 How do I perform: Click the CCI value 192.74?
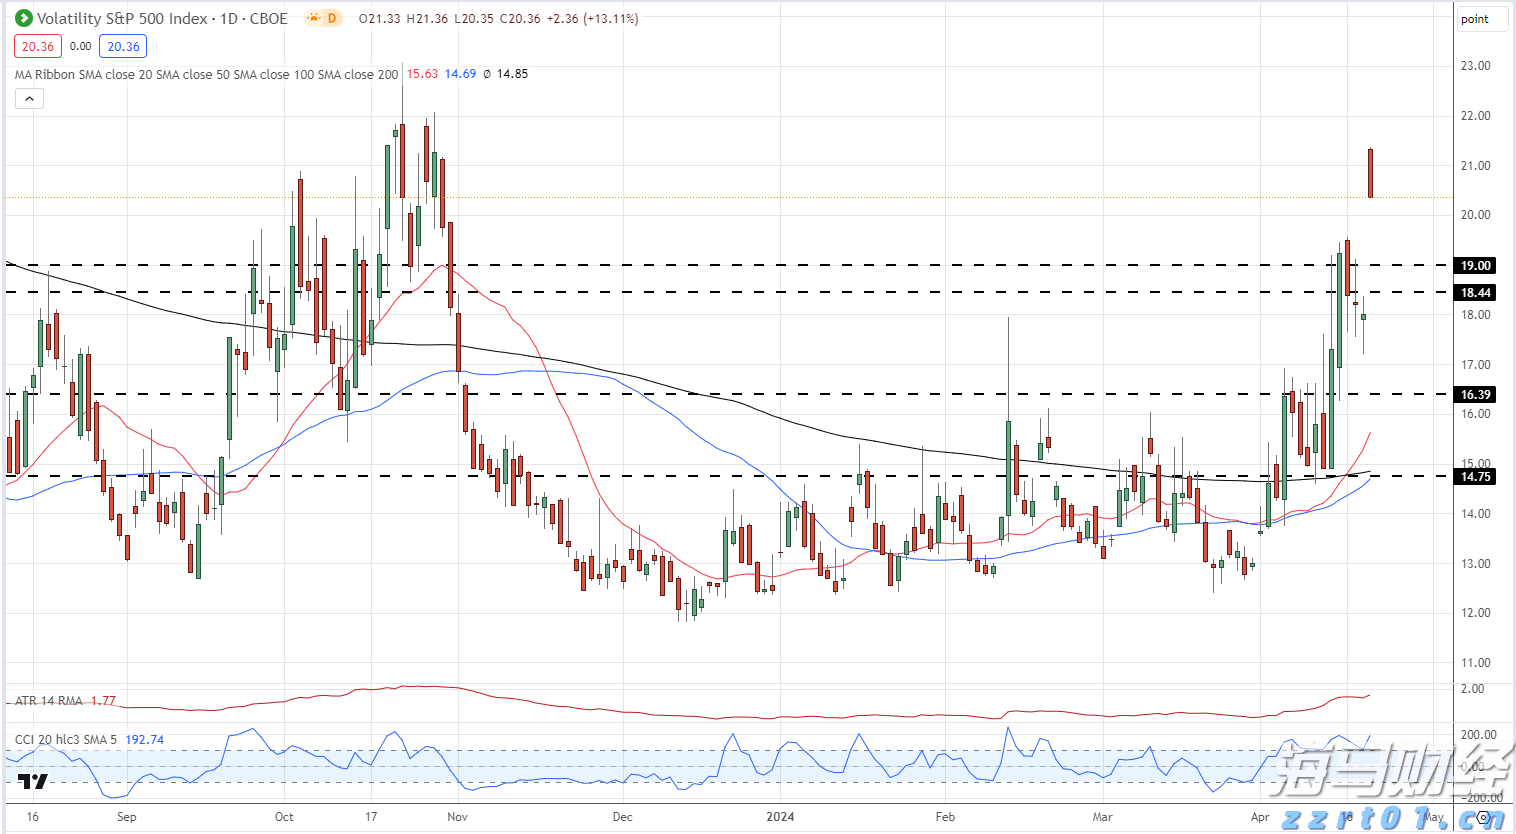point(145,740)
